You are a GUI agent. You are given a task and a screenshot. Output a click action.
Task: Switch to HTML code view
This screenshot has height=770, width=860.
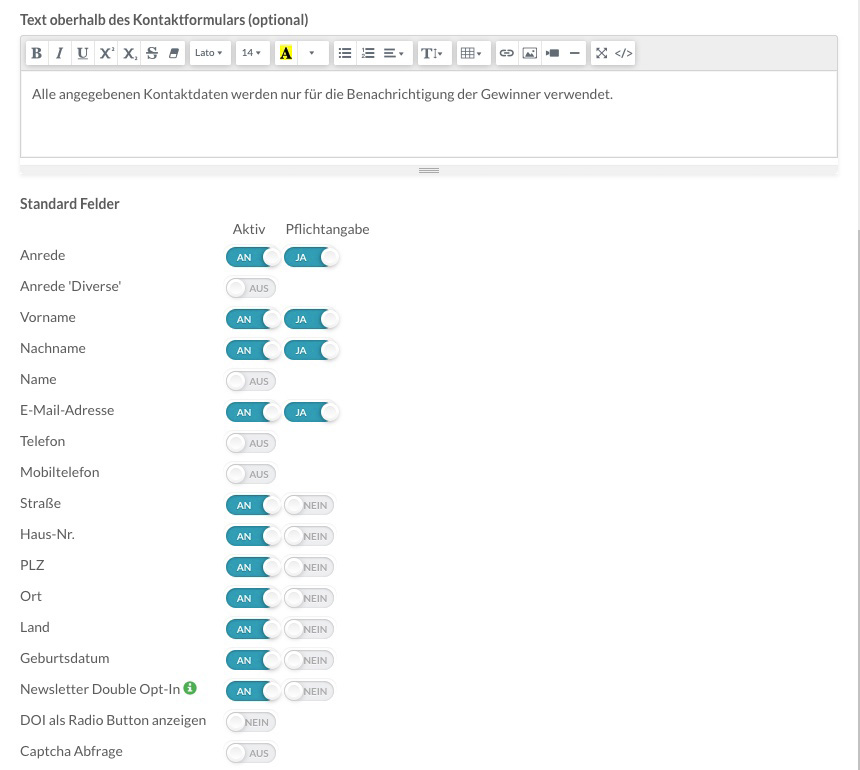(x=624, y=53)
